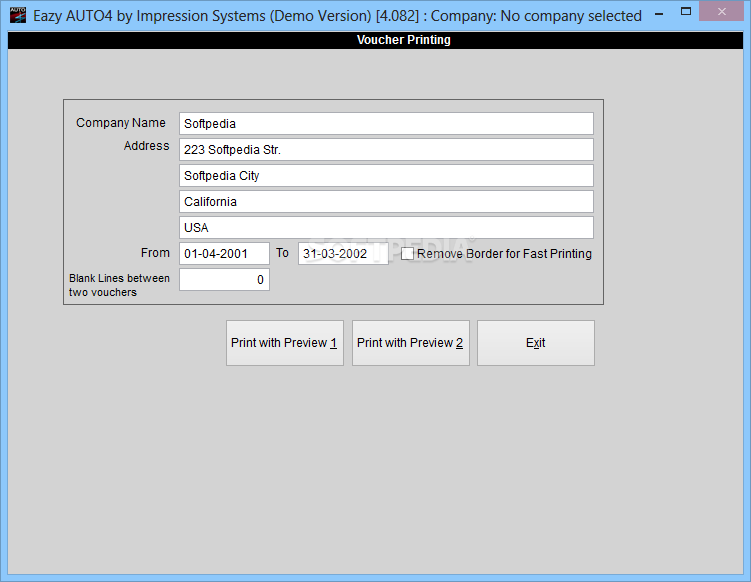Select the Blank Lines between two vouchers field
The height and width of the screenshot is (582, 751).
point(224,280)
